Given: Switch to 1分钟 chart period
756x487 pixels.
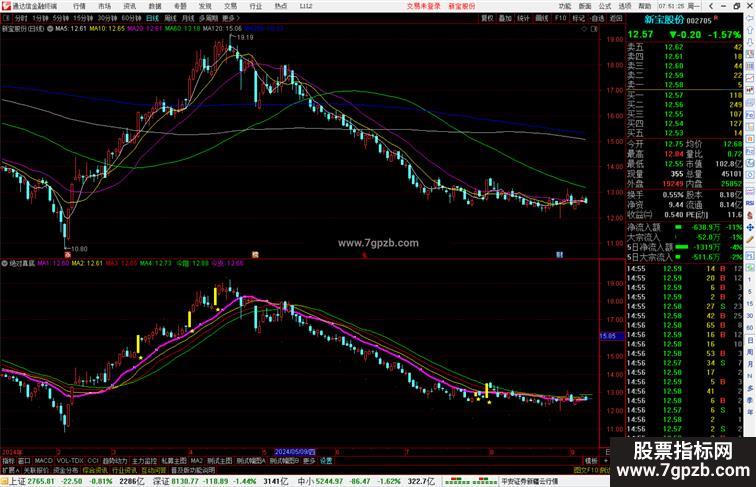Looking at the screenshot, I should click(40, 18).
